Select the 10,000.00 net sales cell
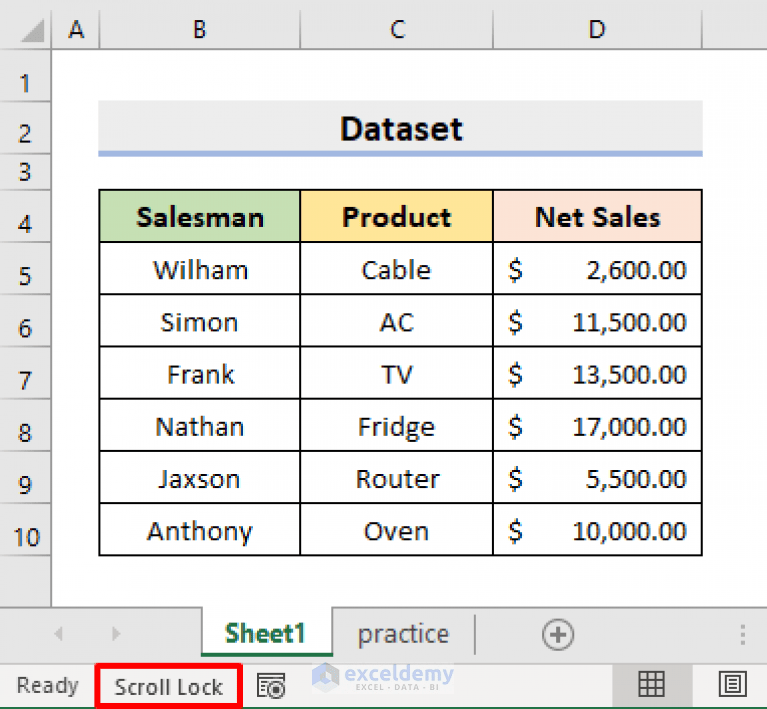Screen dimensions: 767x709 tap(597, 530)
